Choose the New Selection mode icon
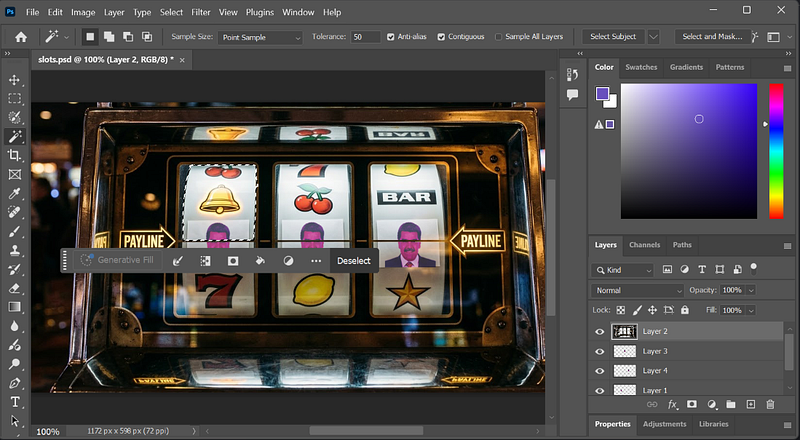Viewport: 800px width, 440px height. pos(90,37)
